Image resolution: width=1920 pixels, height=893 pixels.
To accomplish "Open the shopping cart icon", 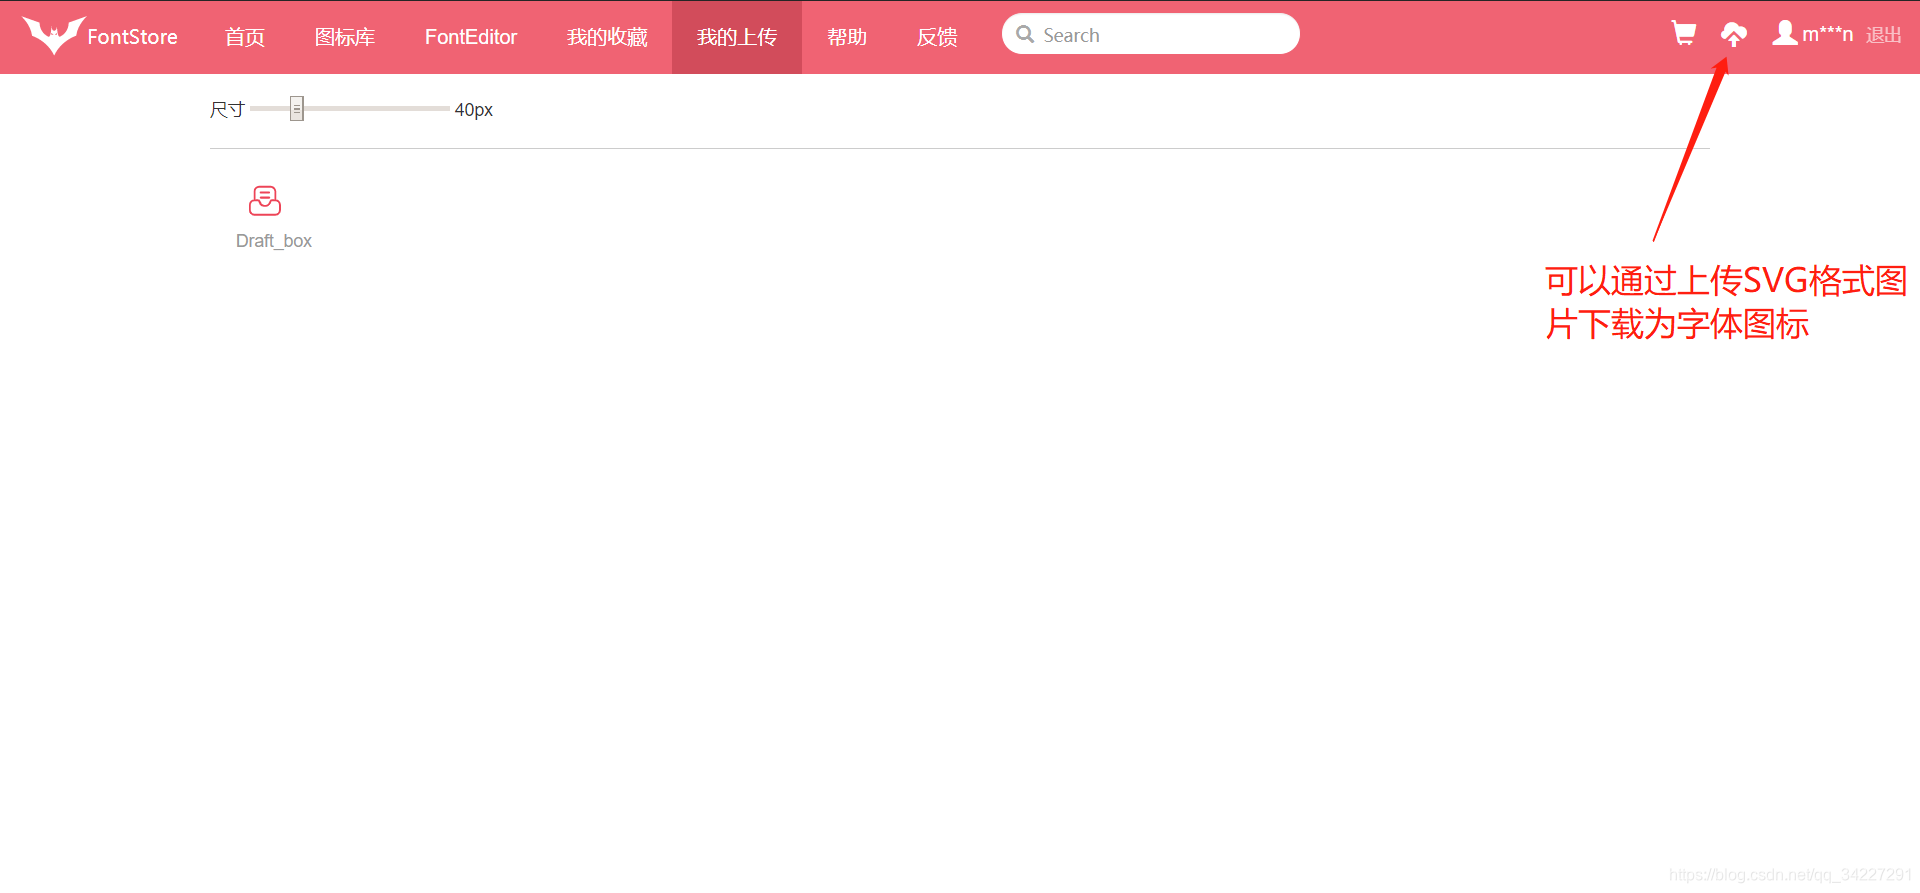I will (1684, 34).
